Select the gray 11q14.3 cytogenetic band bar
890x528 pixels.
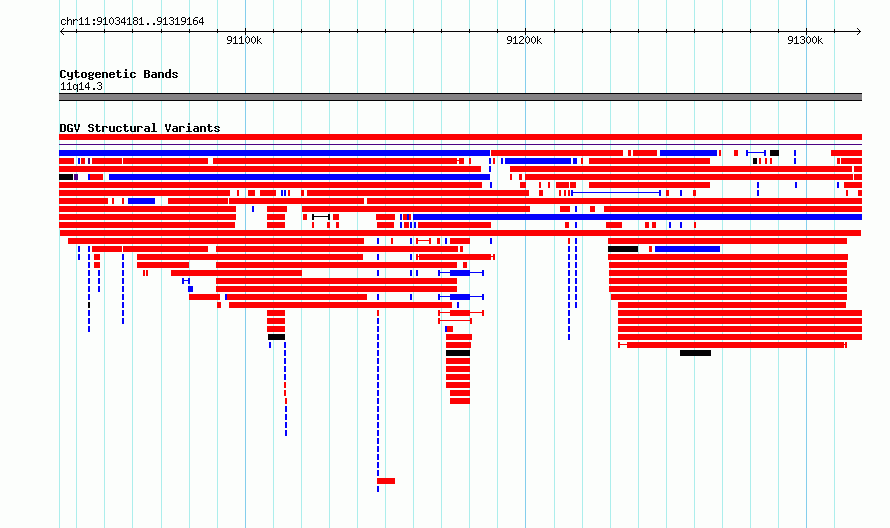(x=460, y=97)
